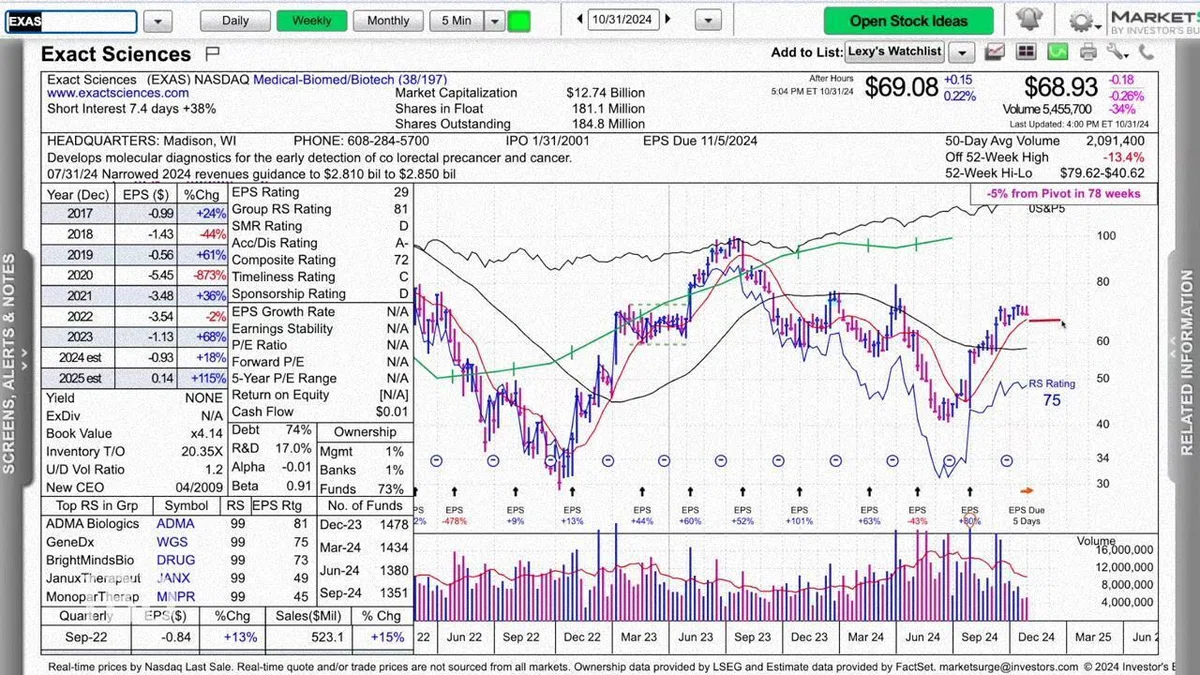Switch chart to Daily view
1200x675 pixels.
(235, 21)
